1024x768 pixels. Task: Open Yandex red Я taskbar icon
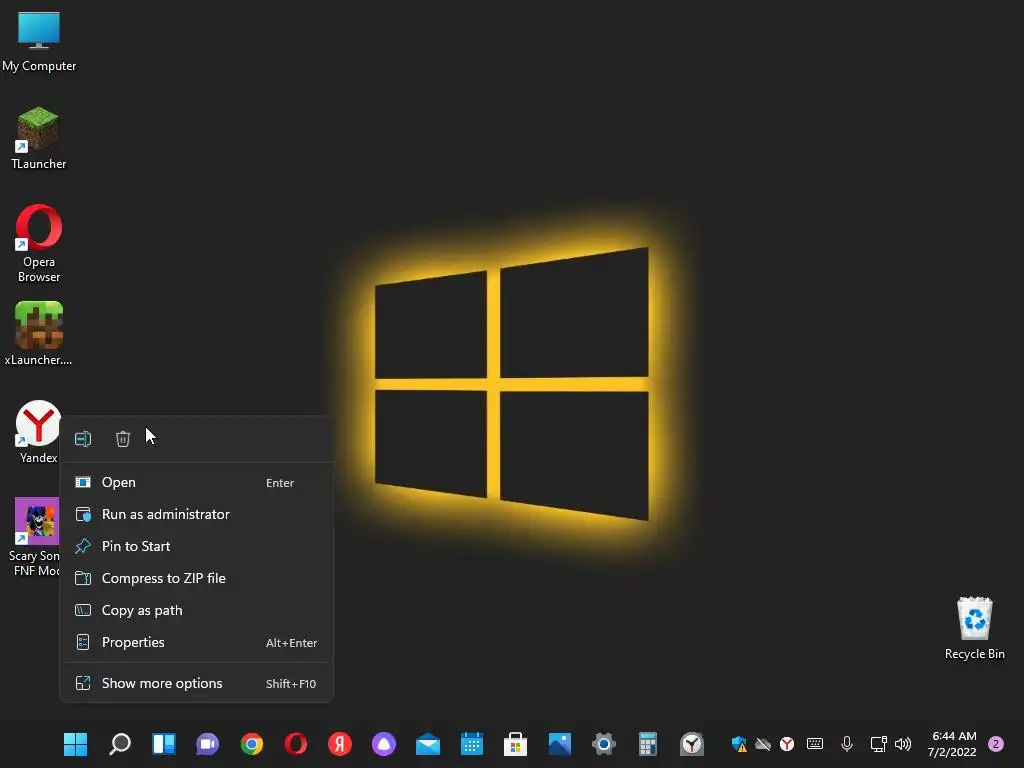point(340,744)
